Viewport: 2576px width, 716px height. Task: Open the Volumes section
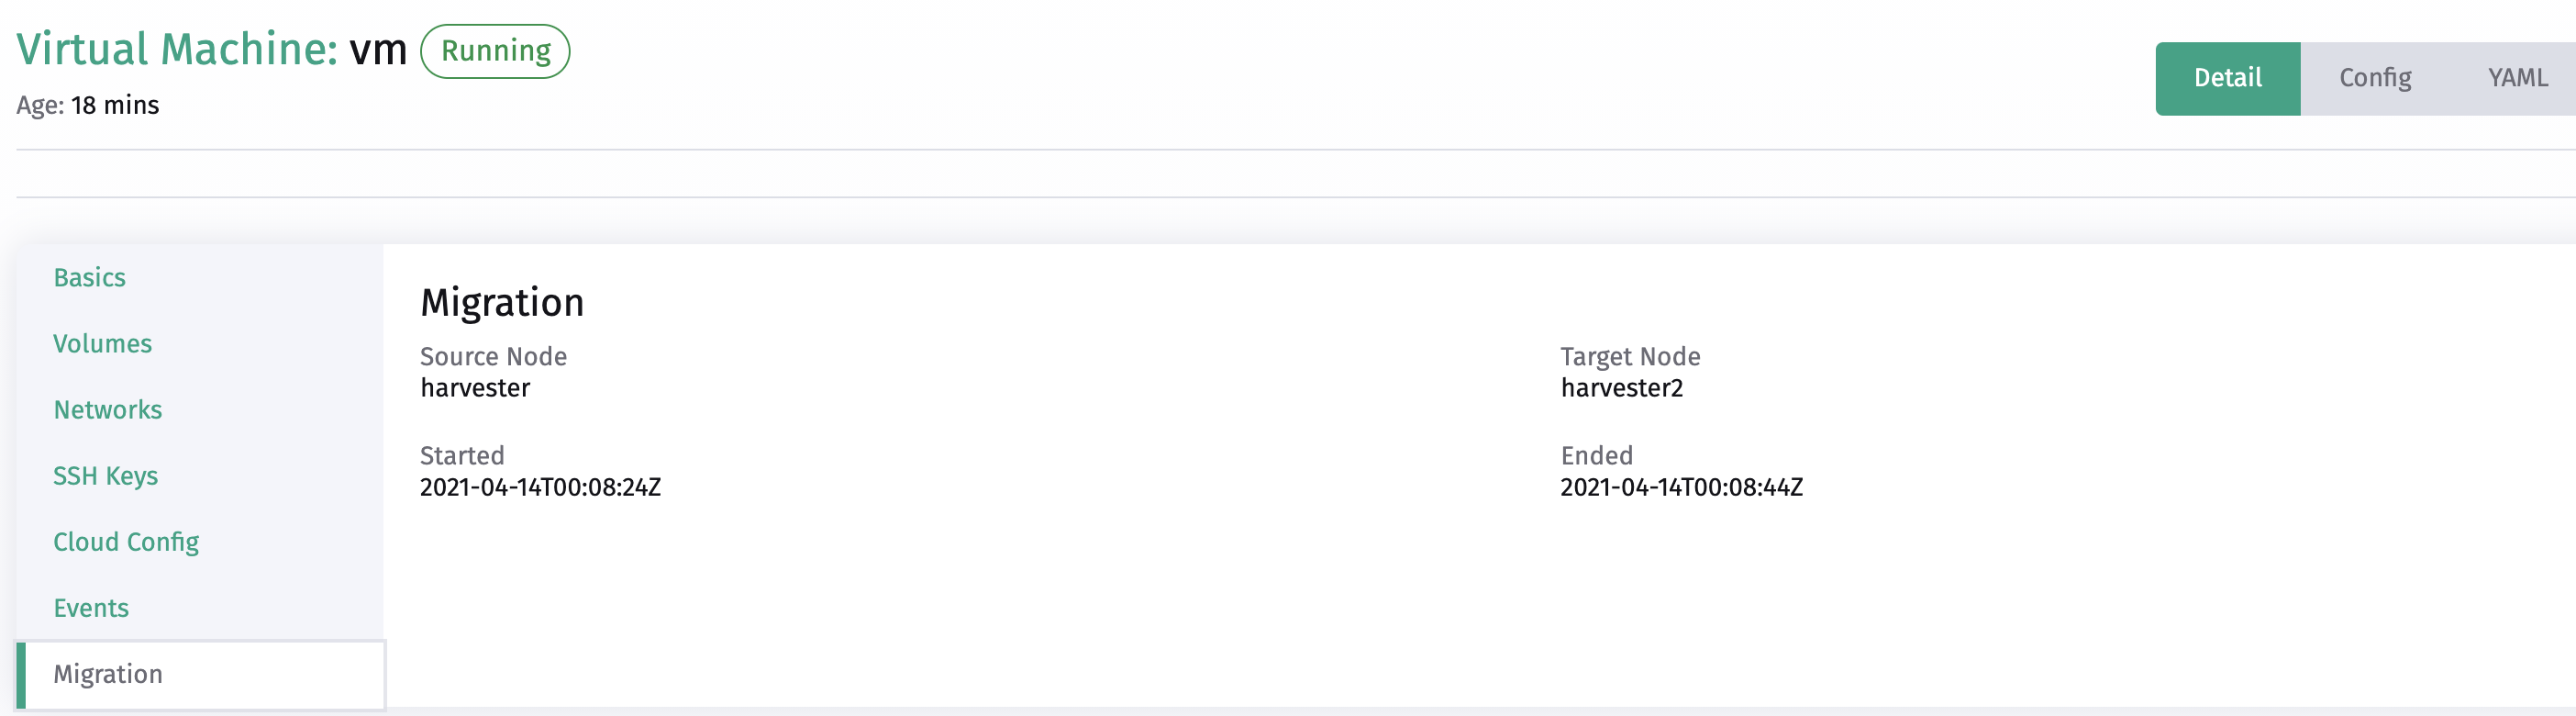102,343
